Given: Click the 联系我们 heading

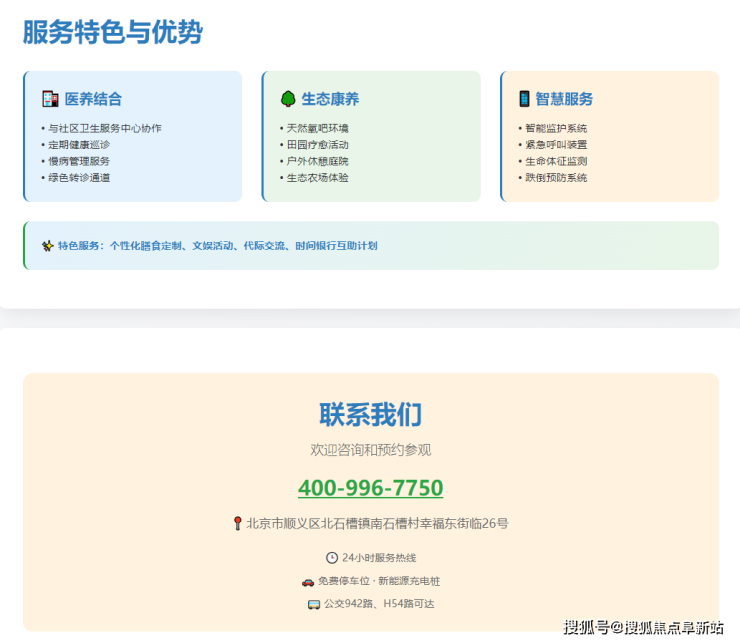Looking at the screenshot, I should coord(370,414).
